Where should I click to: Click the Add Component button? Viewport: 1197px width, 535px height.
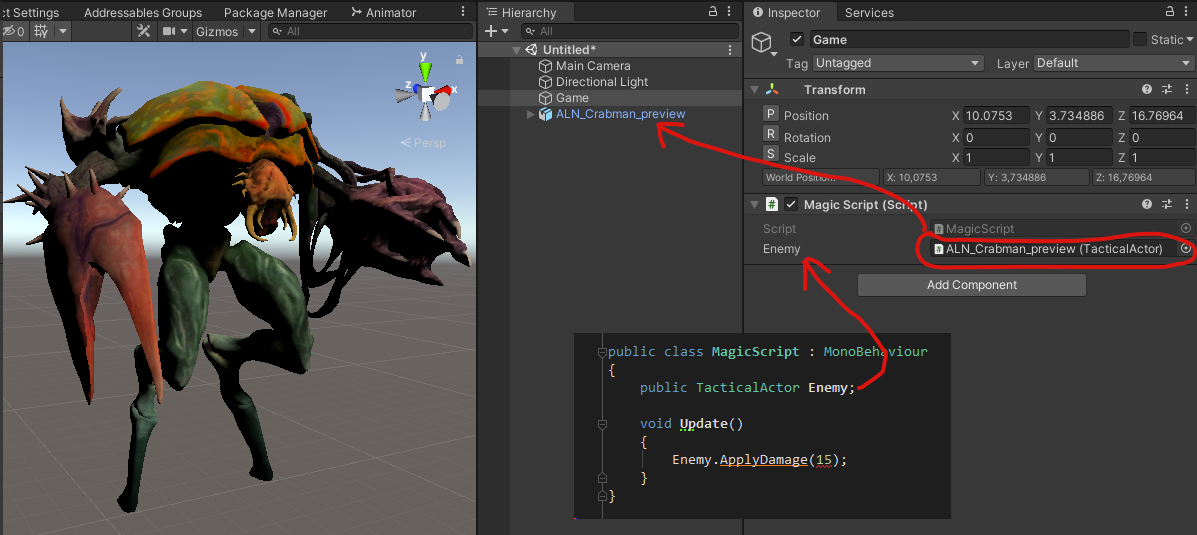[x=971, y=285]
